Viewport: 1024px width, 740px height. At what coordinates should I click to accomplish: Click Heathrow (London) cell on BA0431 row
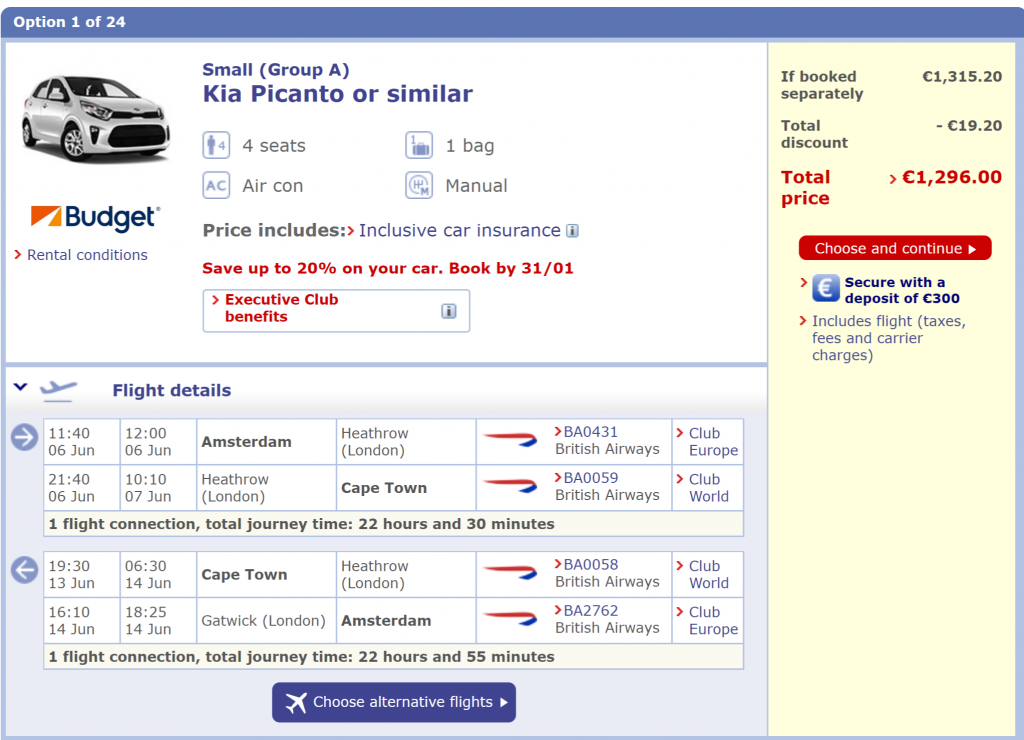point(406,442)
